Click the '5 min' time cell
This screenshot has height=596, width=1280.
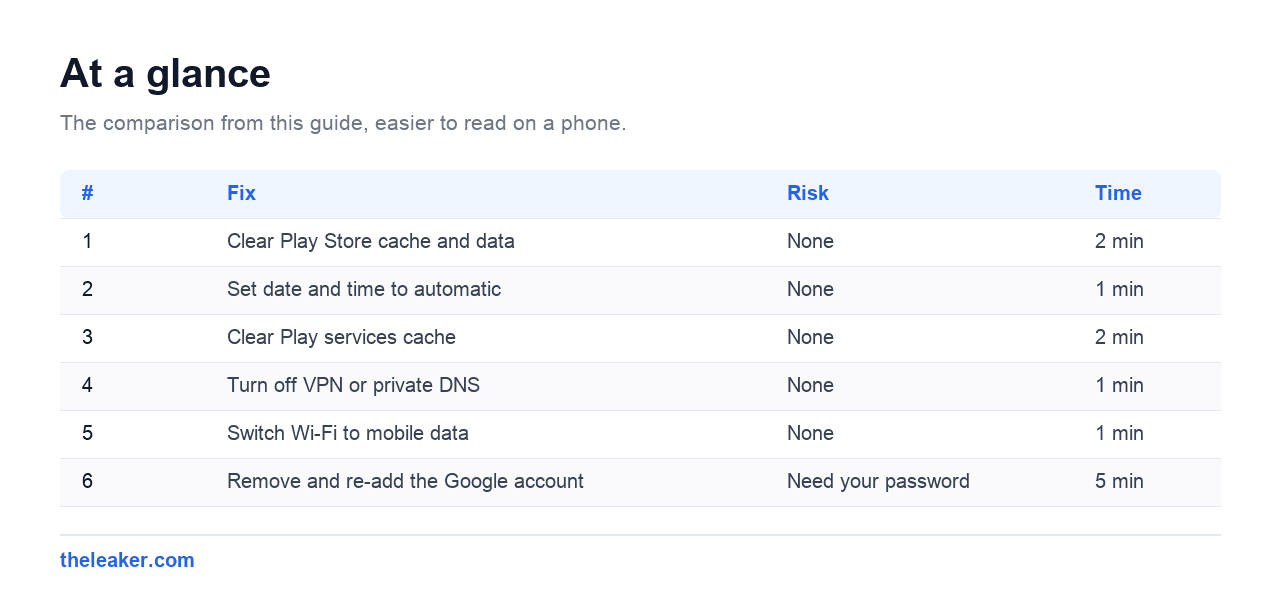pyautogui.click(x=1119, y=481)
